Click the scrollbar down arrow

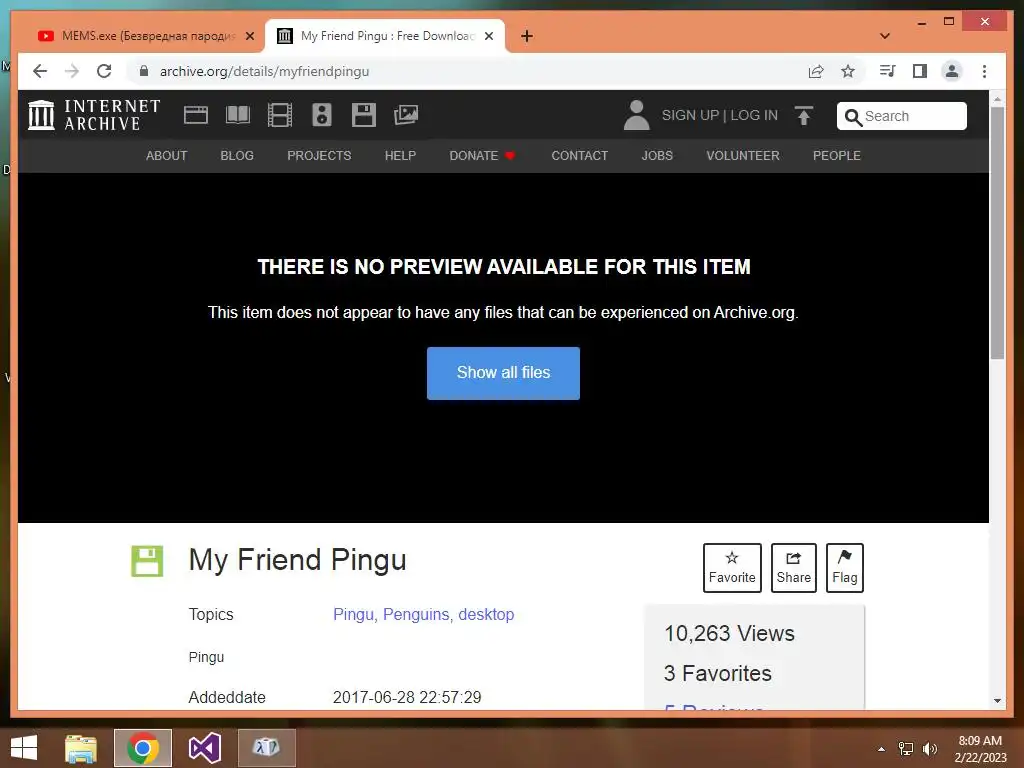997,701
